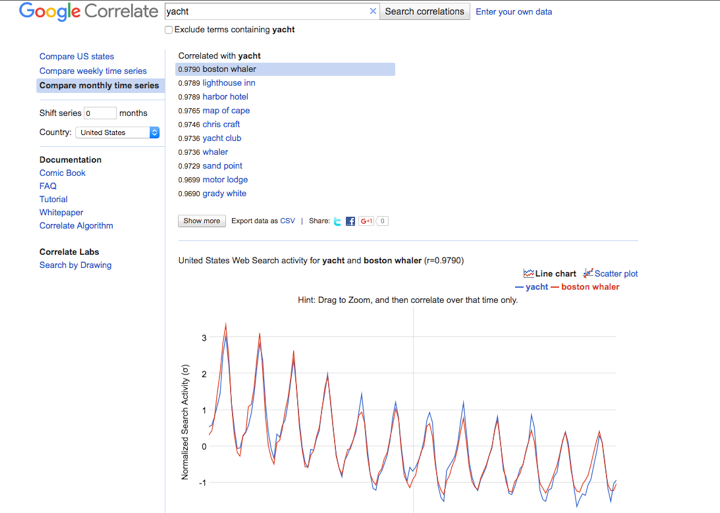Select the lighthouse inn correlated term
Screen dimensions: 720x513
[229, 83]
